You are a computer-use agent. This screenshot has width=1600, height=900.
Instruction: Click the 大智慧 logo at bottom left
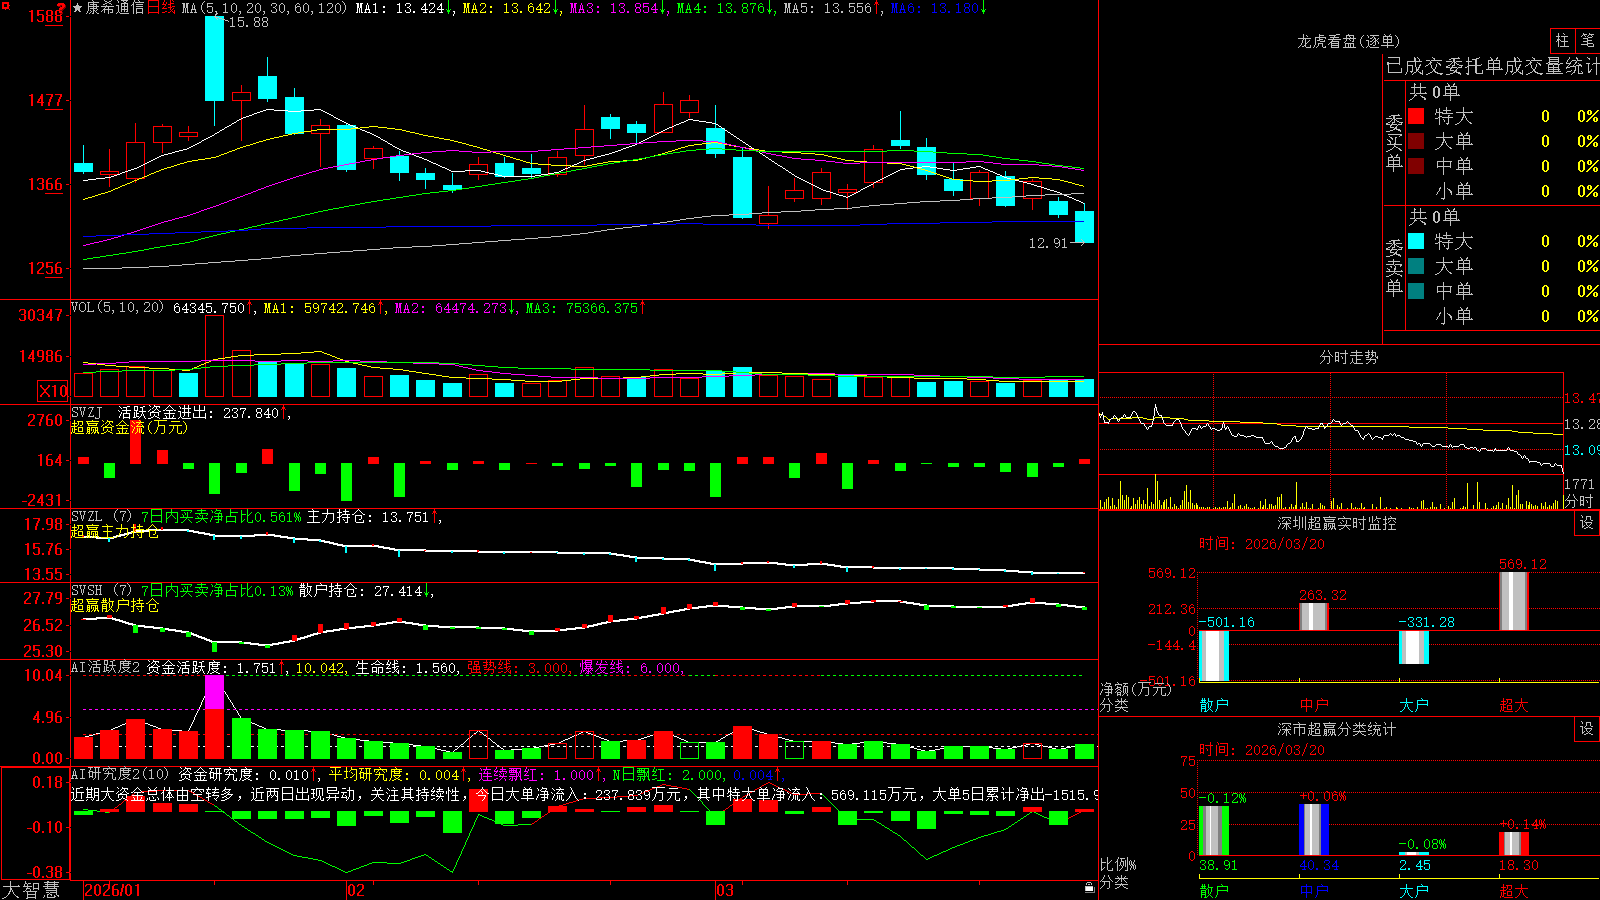(x=31, y=889)
